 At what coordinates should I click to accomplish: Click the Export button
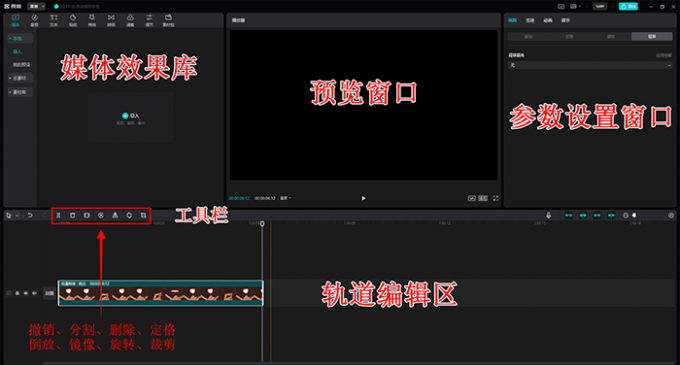pyautogui.click(x=628, y=7)
